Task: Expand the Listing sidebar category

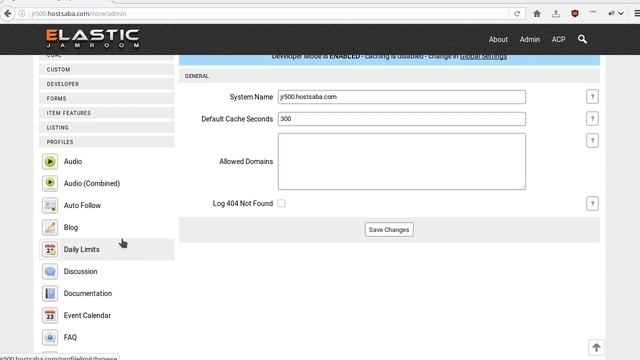Action: [107, 127]
